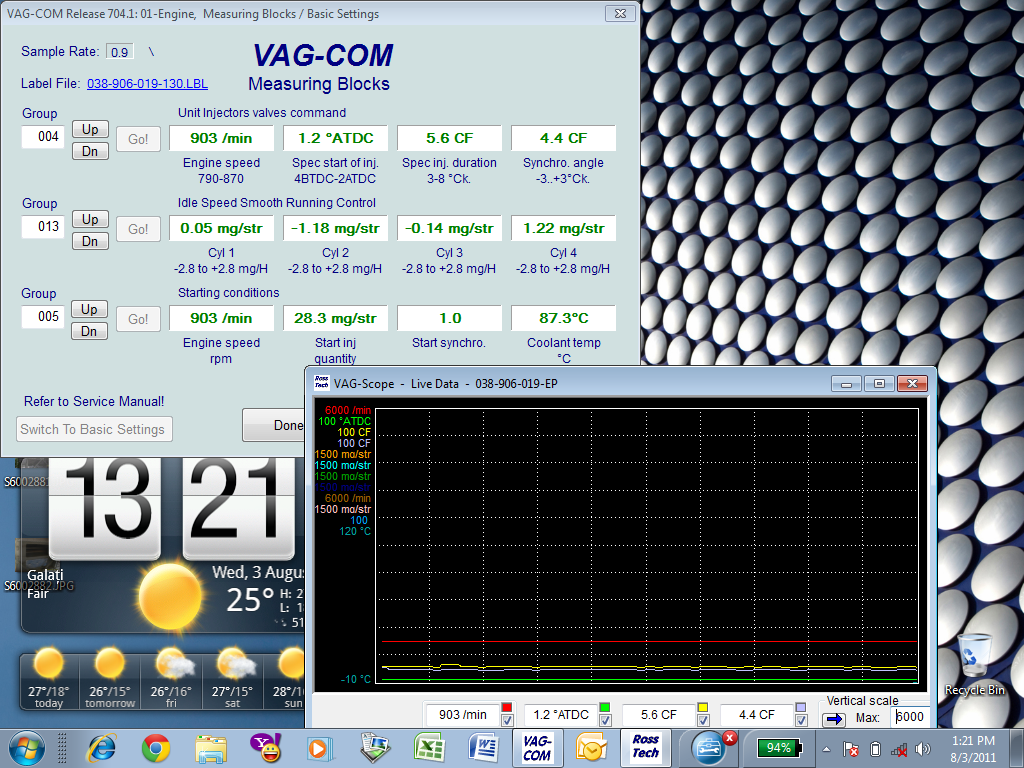Click the Group 004 number field

point(43,136)
